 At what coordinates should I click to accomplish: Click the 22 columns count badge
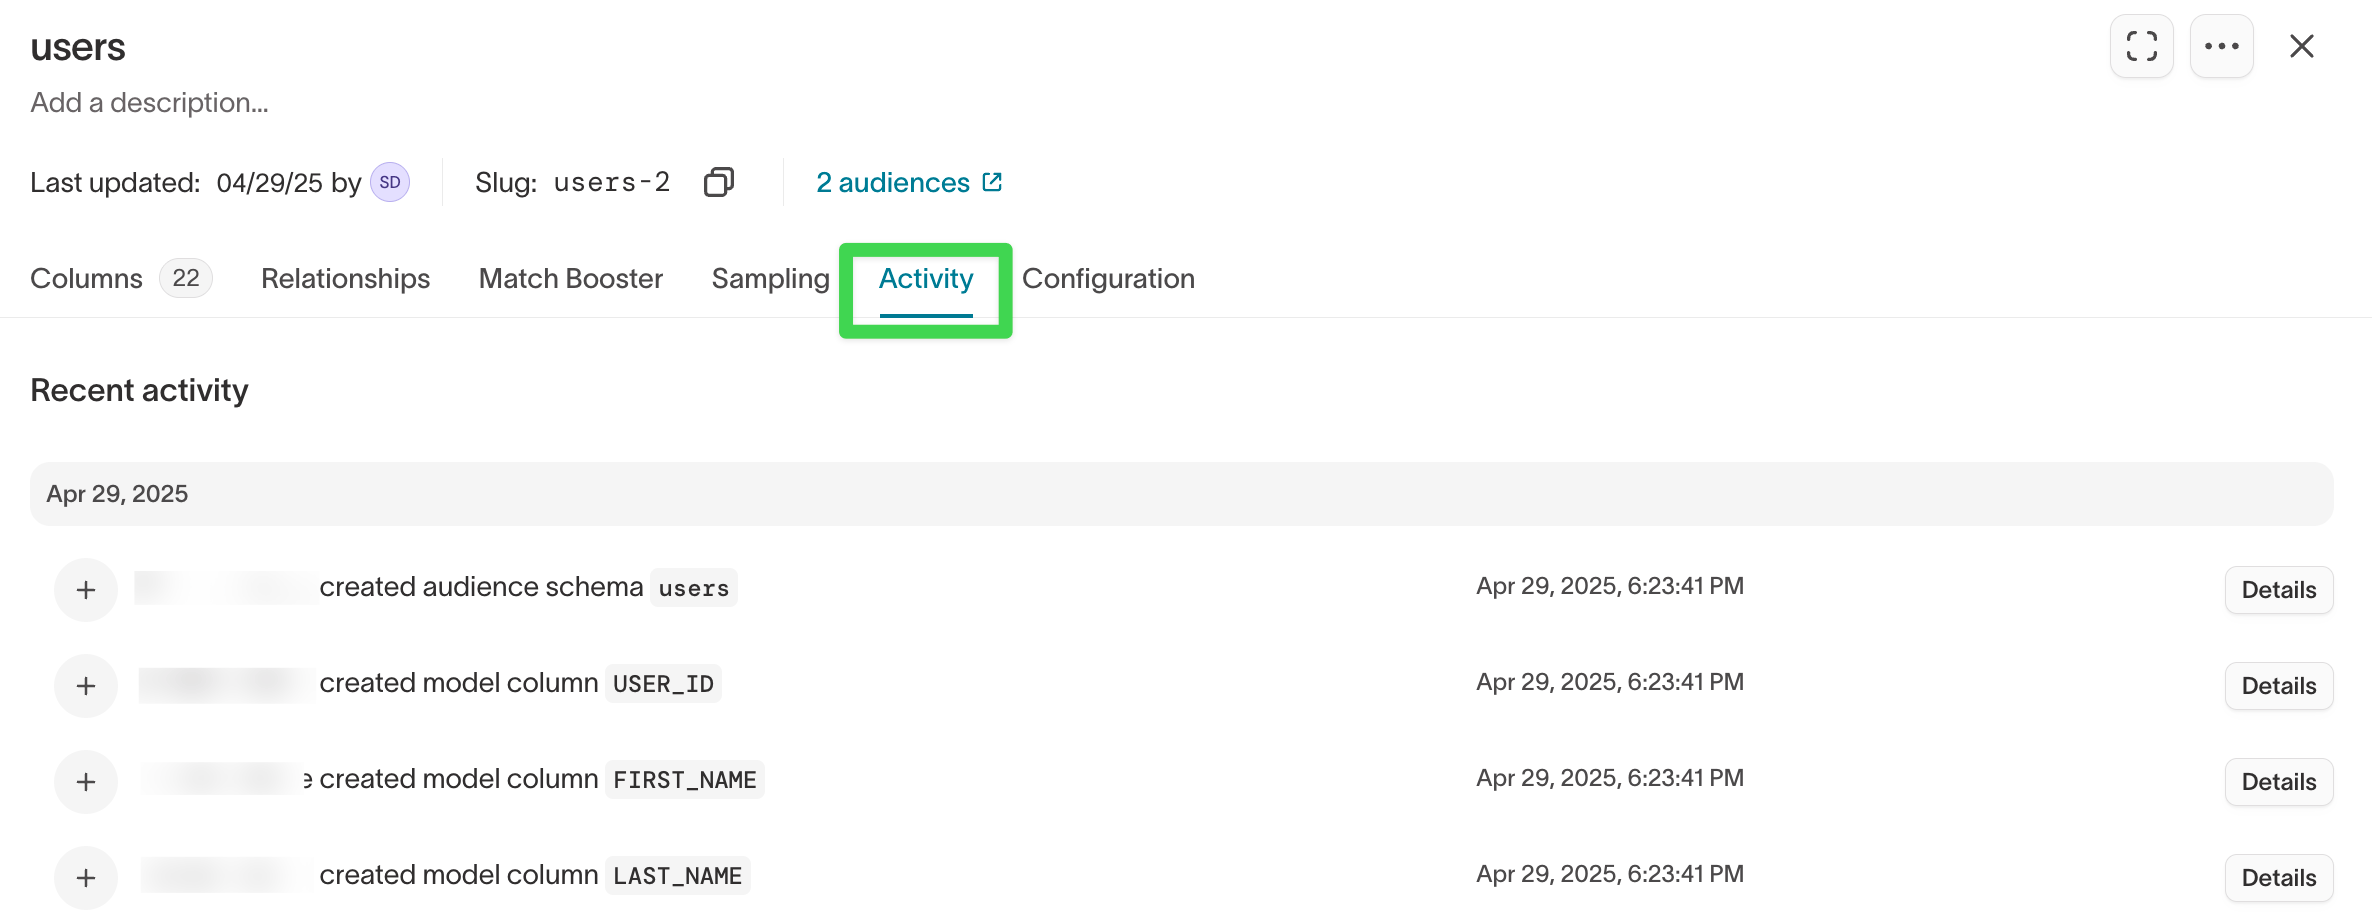[x=186, y=278]
